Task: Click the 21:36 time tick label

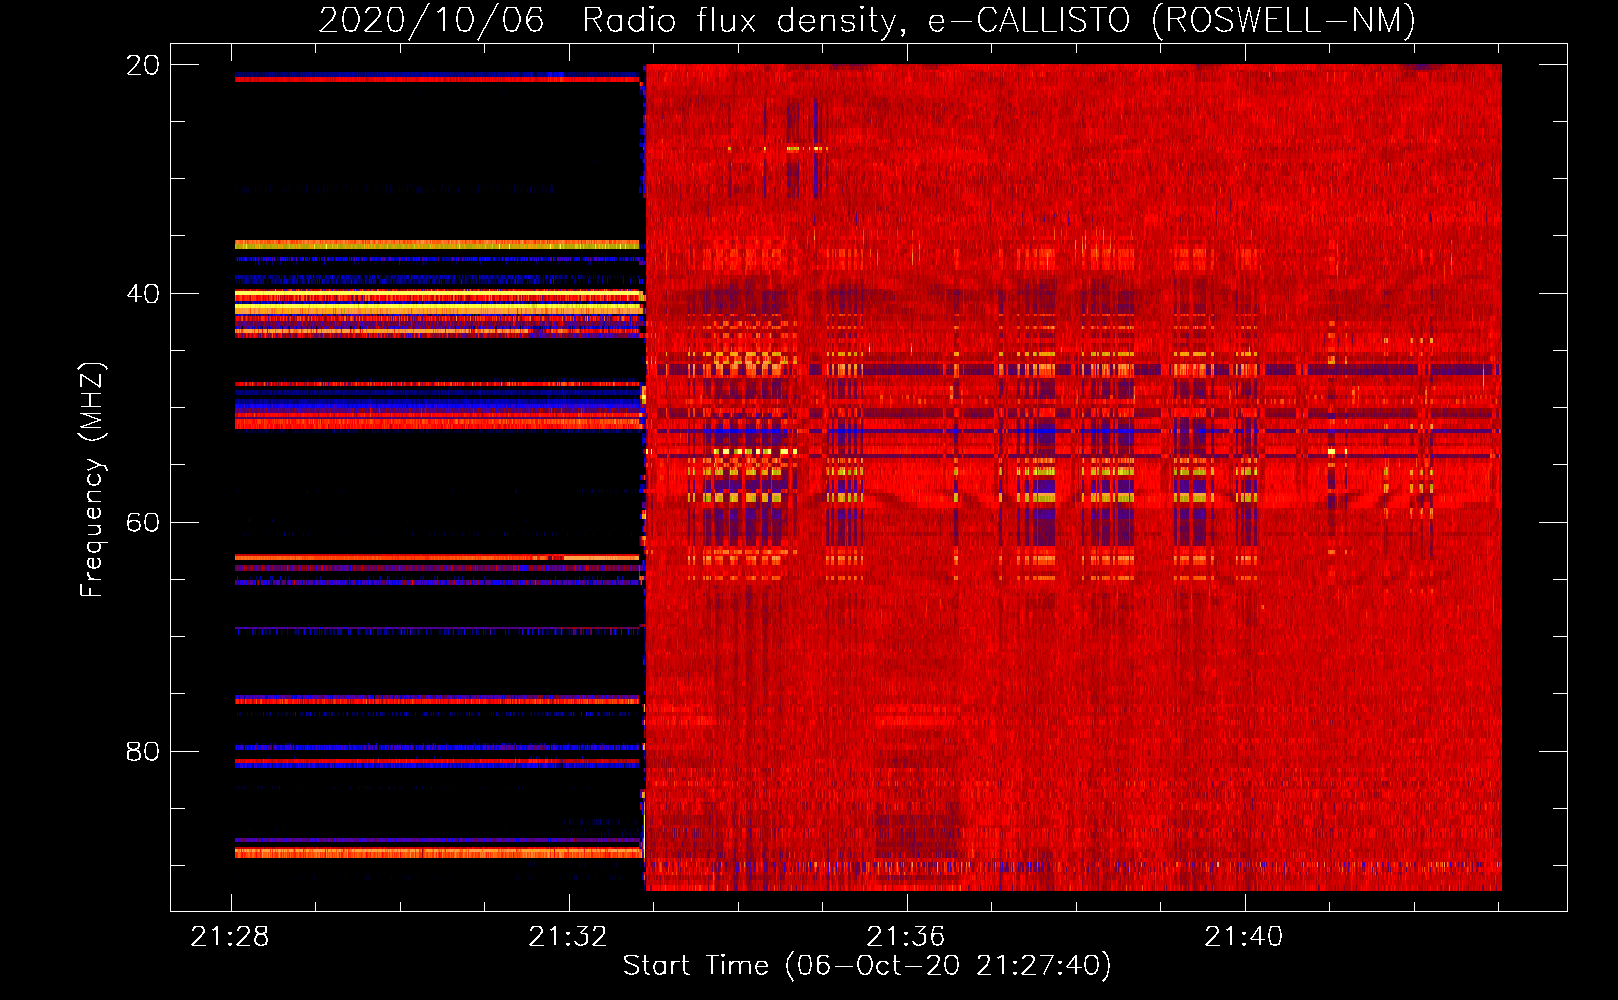Action: [x=906, y=937]
